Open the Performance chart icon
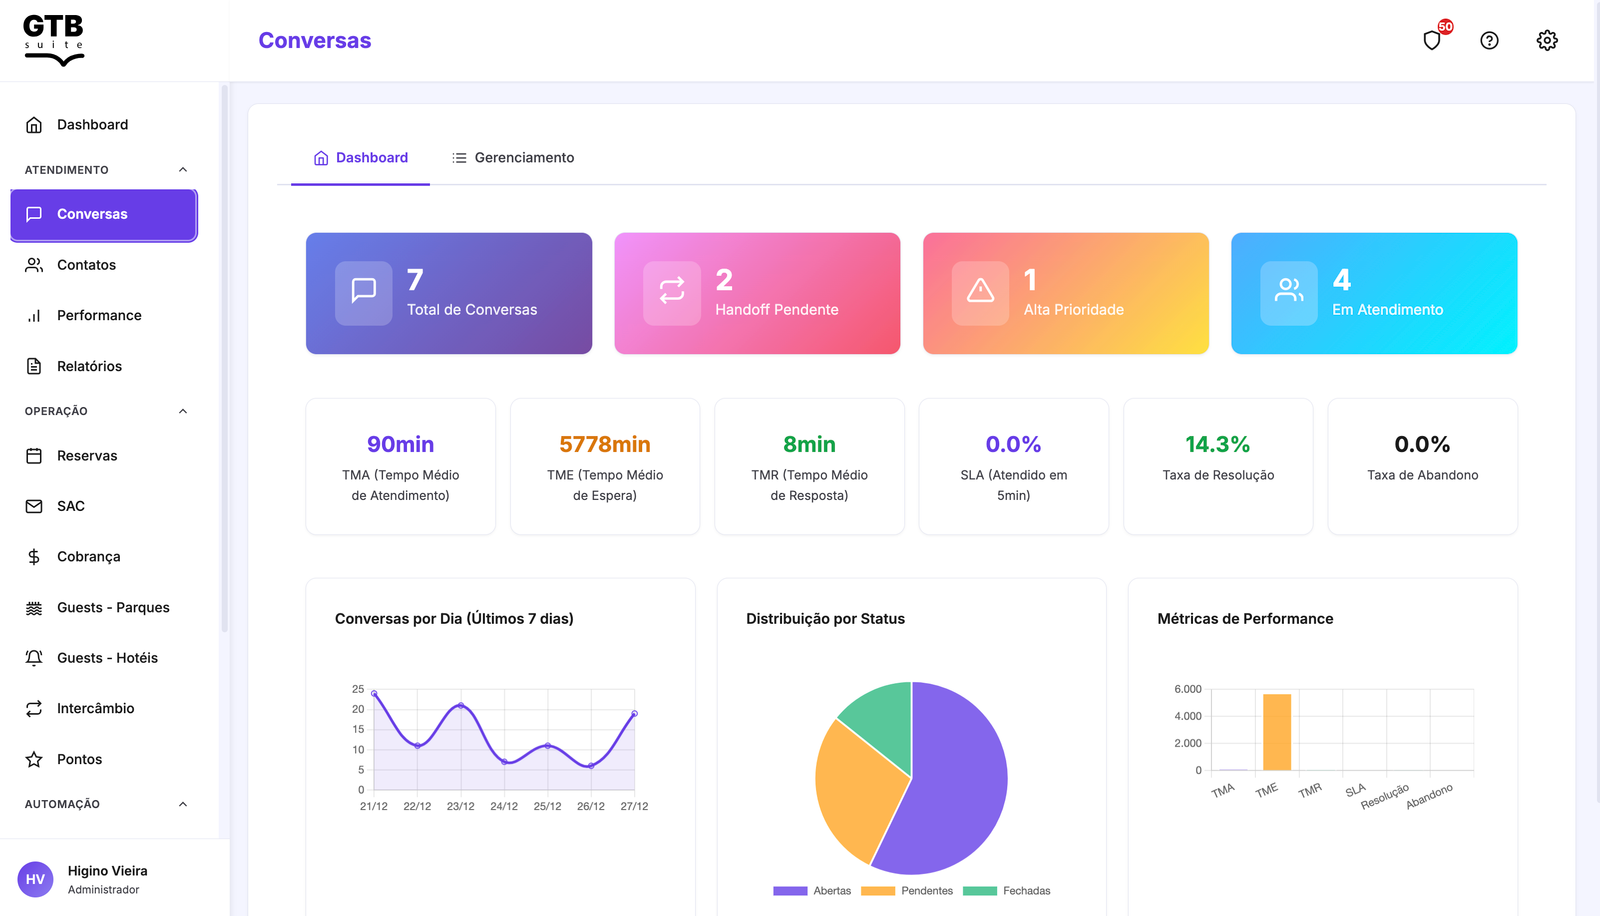The image size is (1600, 916). (x=34, y=315)
